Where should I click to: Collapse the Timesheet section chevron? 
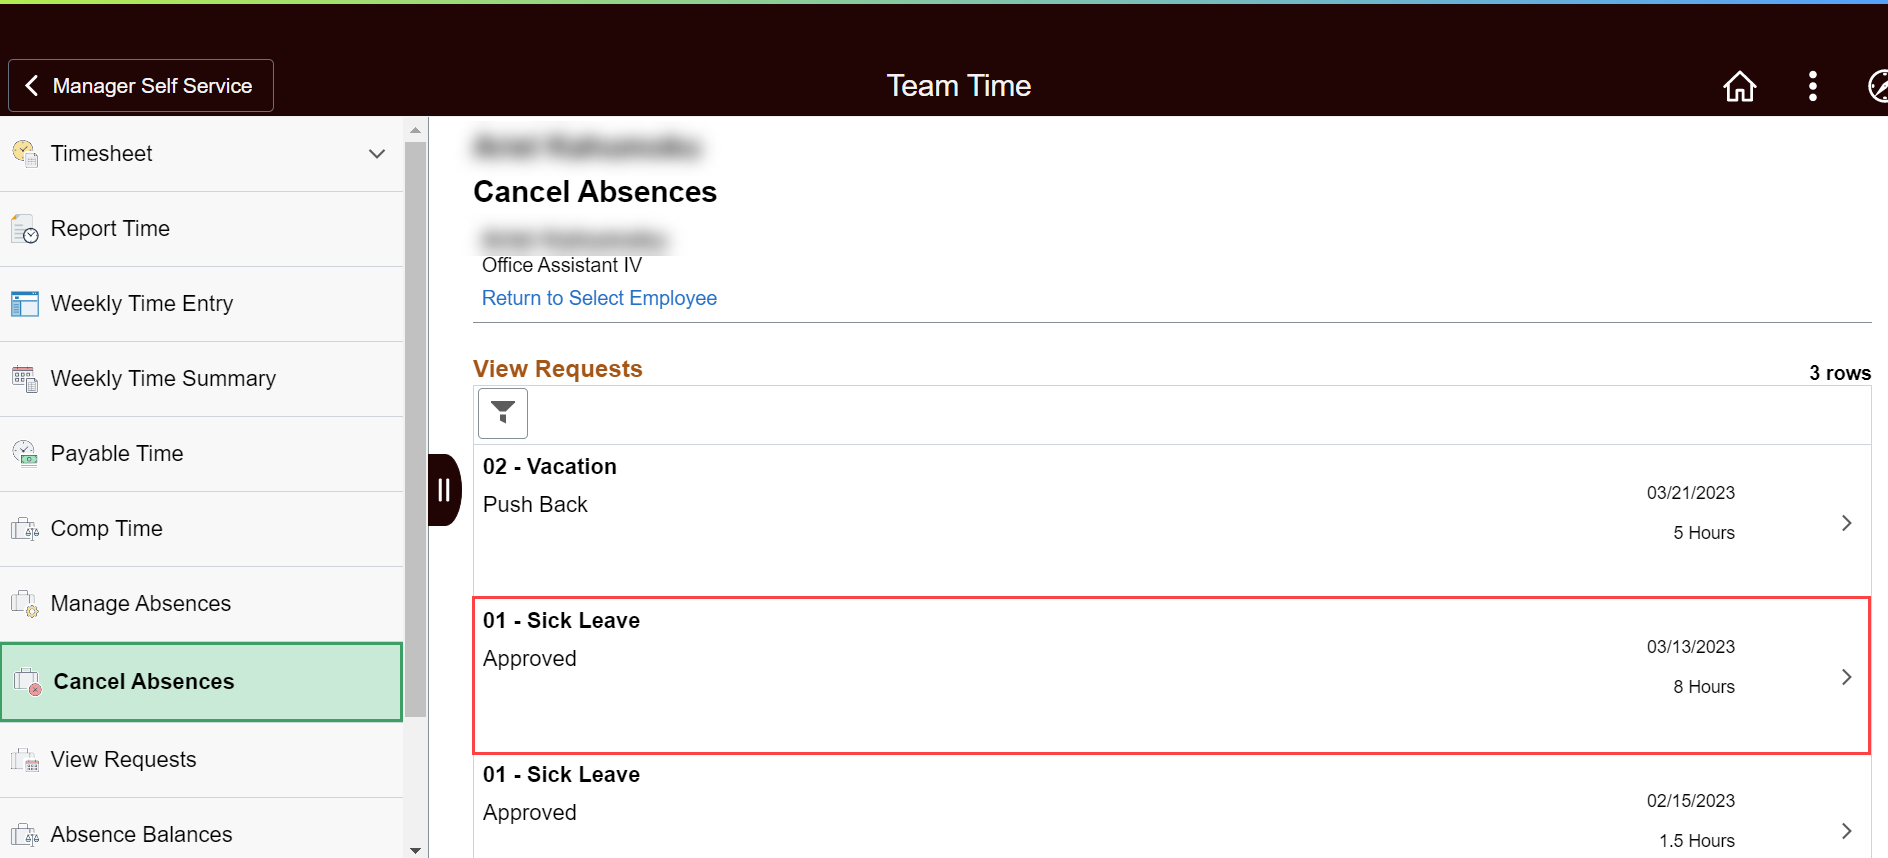[377, 154]
